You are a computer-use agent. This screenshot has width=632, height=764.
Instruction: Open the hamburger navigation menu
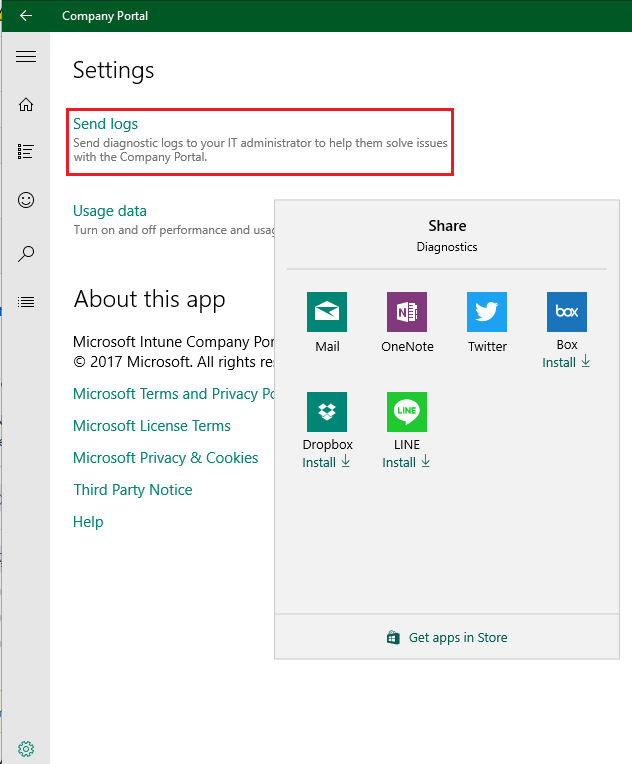[x=26, y=57]
